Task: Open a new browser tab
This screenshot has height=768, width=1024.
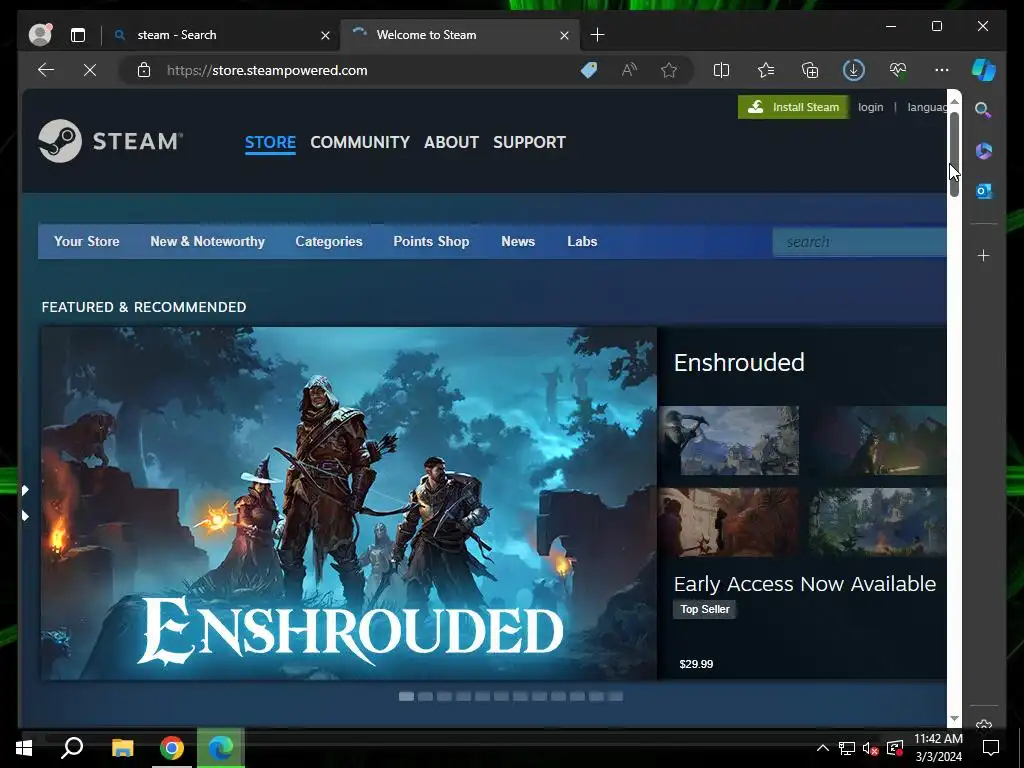Action: coord(597,35)
